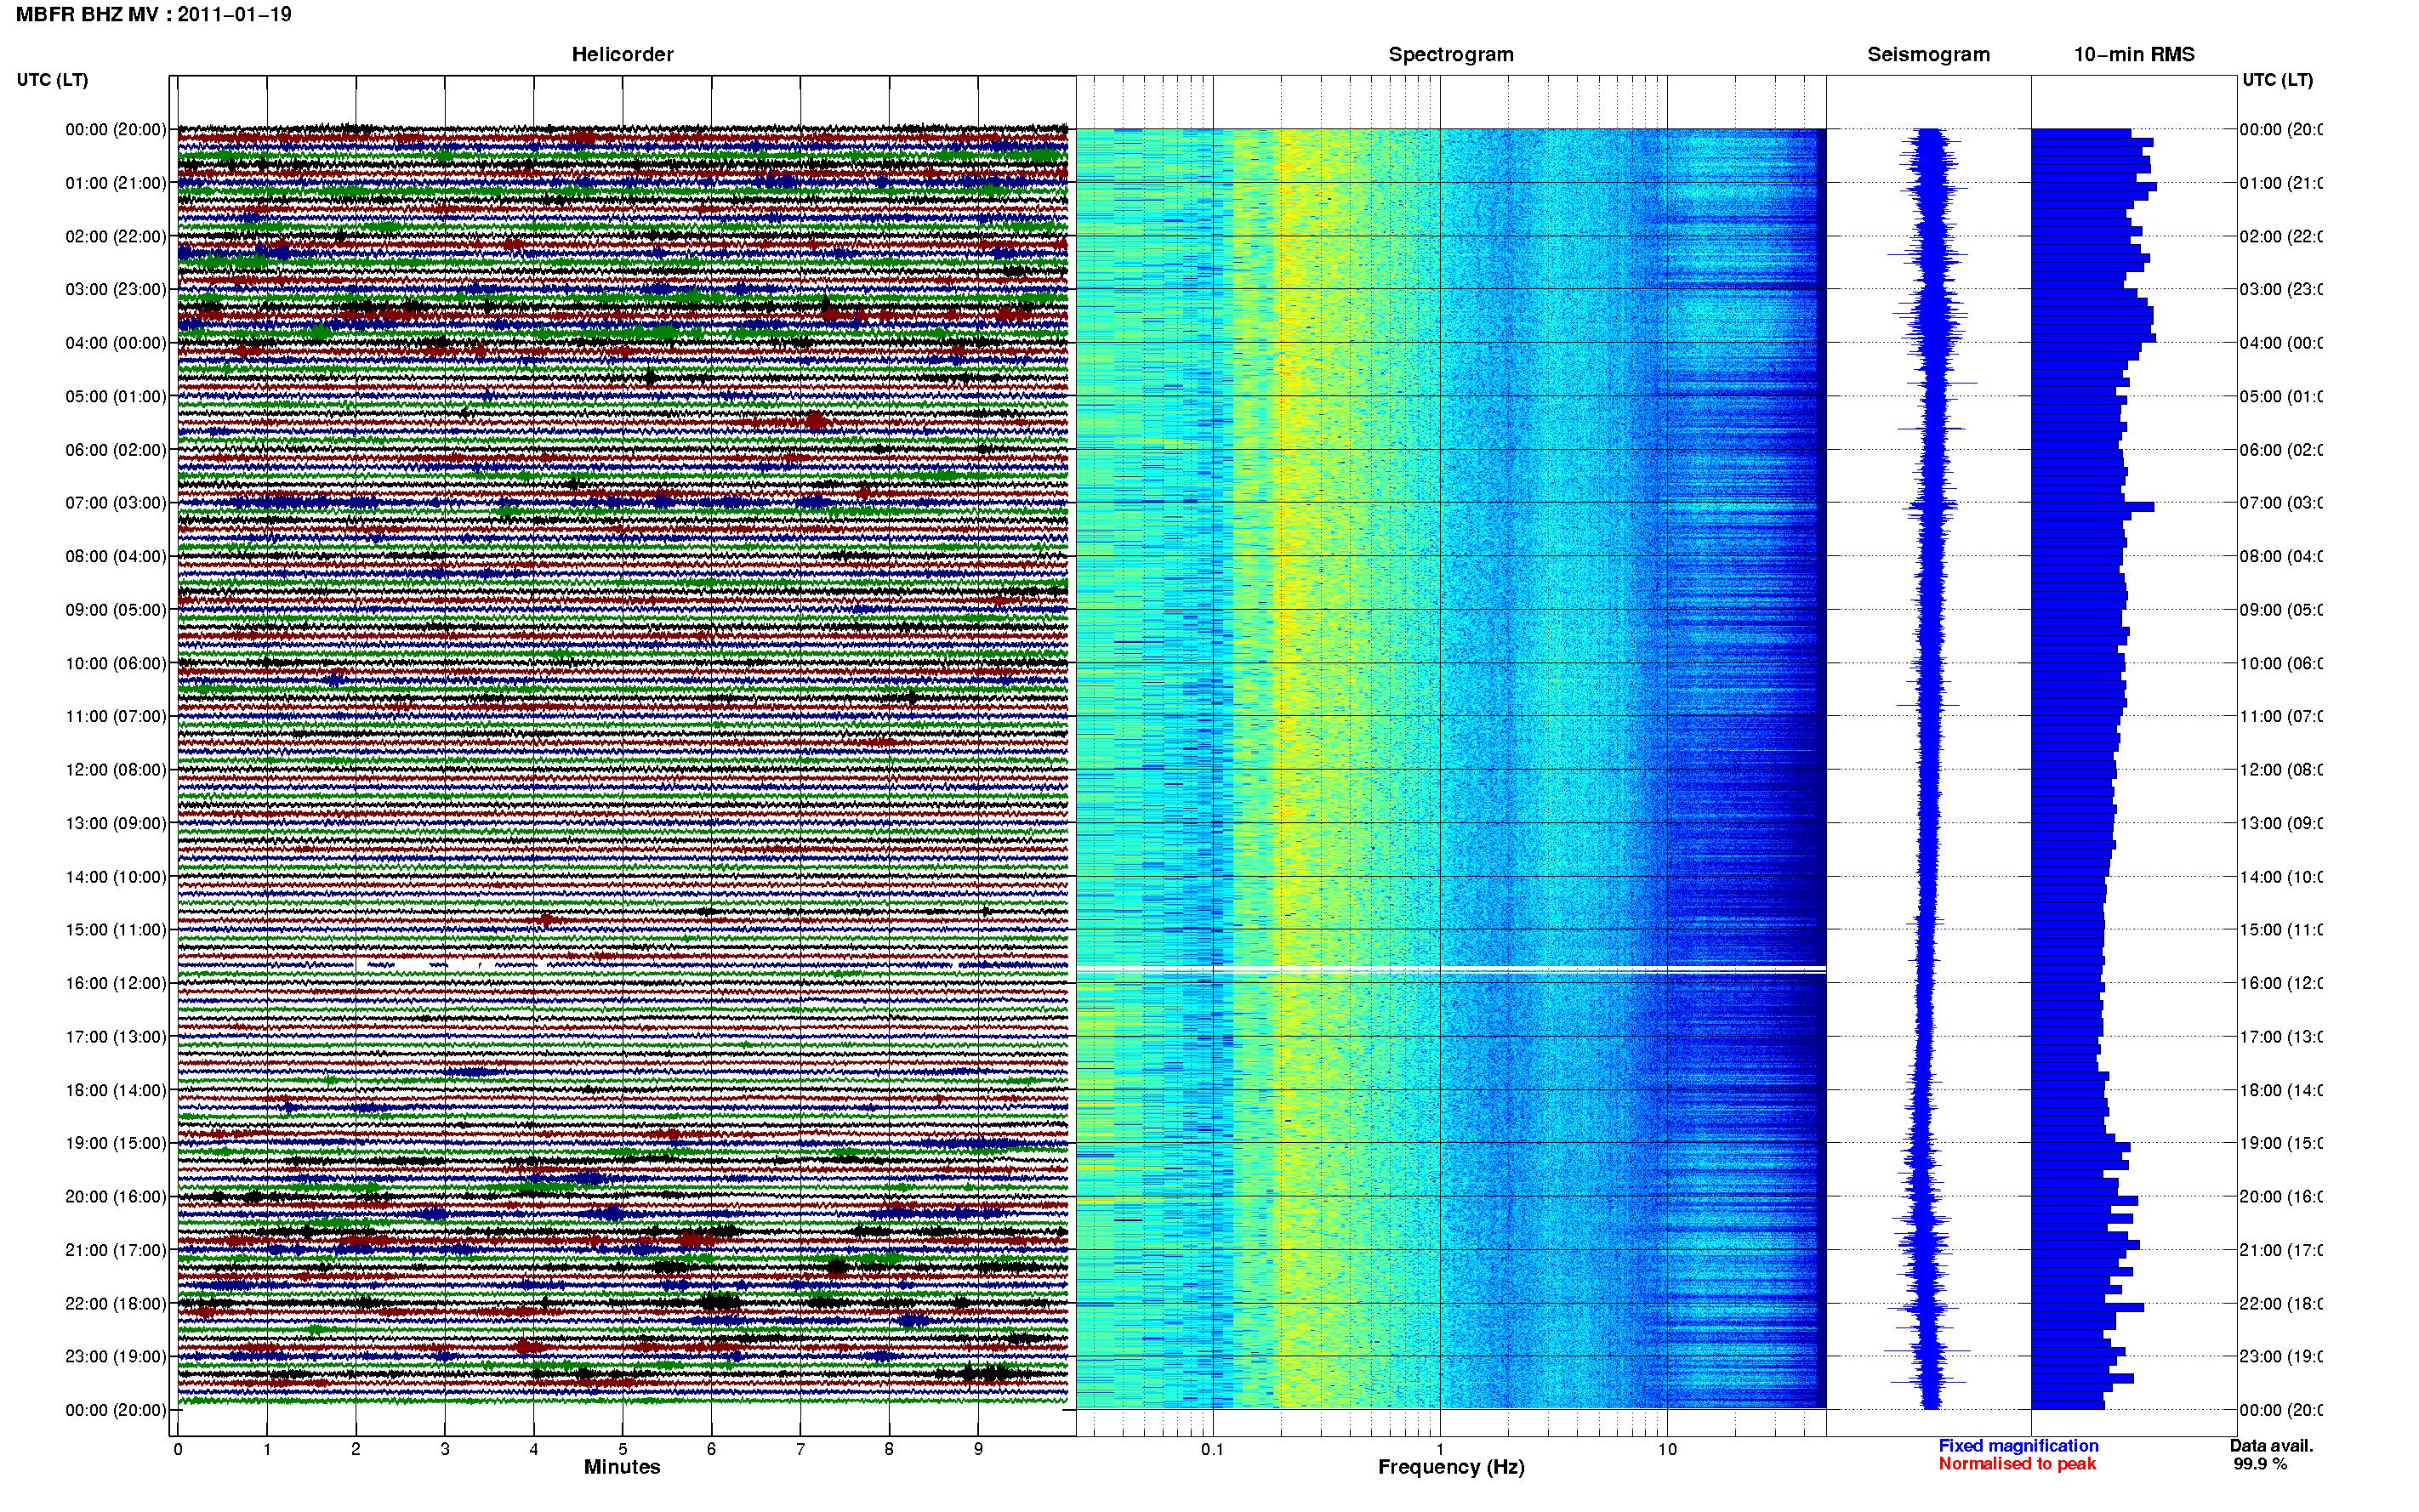This screenshot has width=2419, height=1512.
Task: Click the 21:00 (17:00) label on left axis
Action: click(116, 1250)
